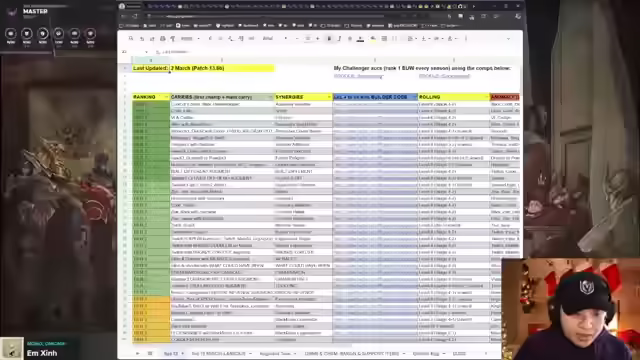Open the search menus magnifier in Sheets toolbar
This screenshot has height=360, width=640.
[x=131, y=38]
